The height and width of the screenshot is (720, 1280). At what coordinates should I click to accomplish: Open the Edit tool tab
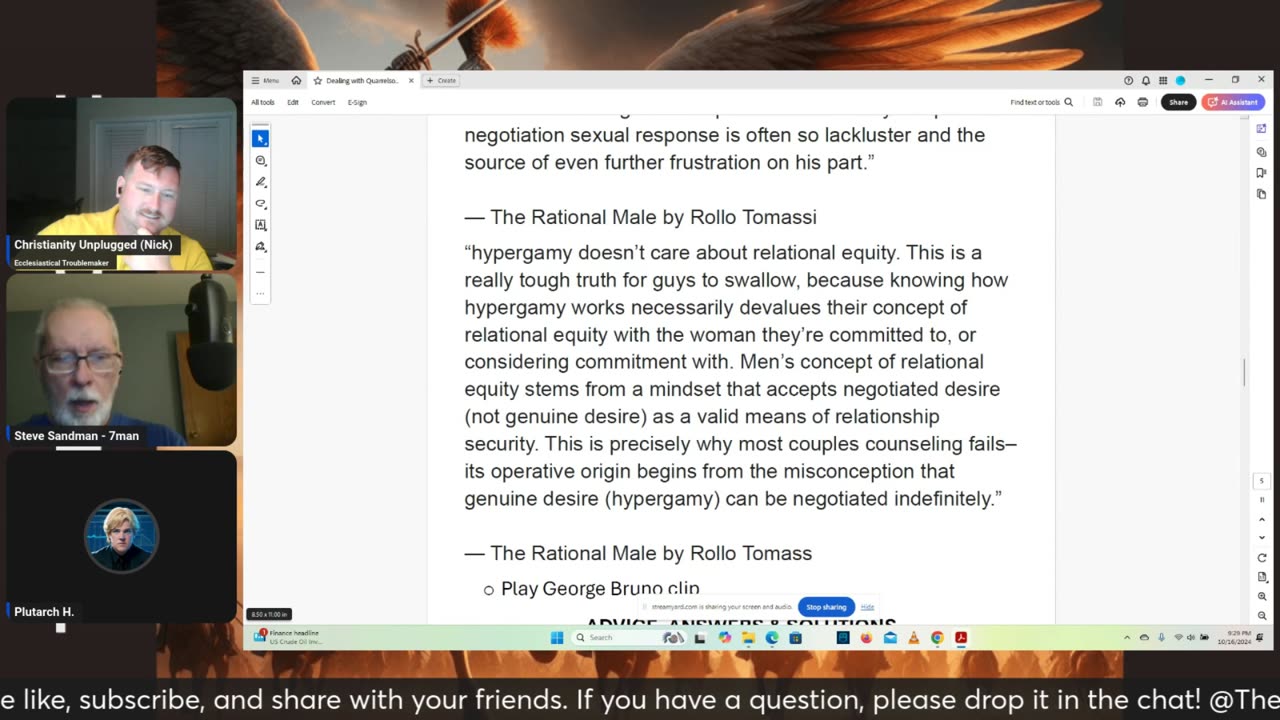click(293, 102)
